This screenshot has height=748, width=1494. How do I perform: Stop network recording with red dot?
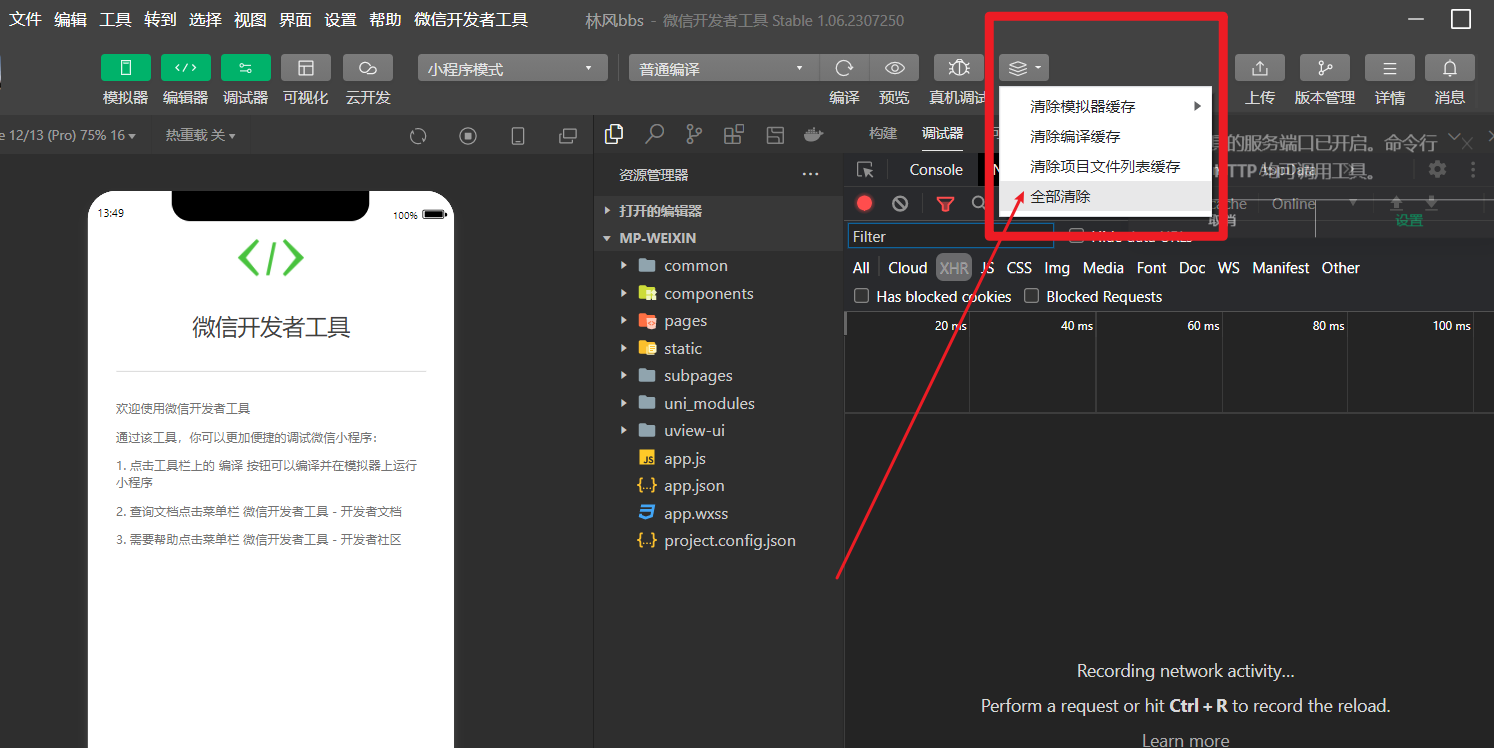(x=865, y=203)
